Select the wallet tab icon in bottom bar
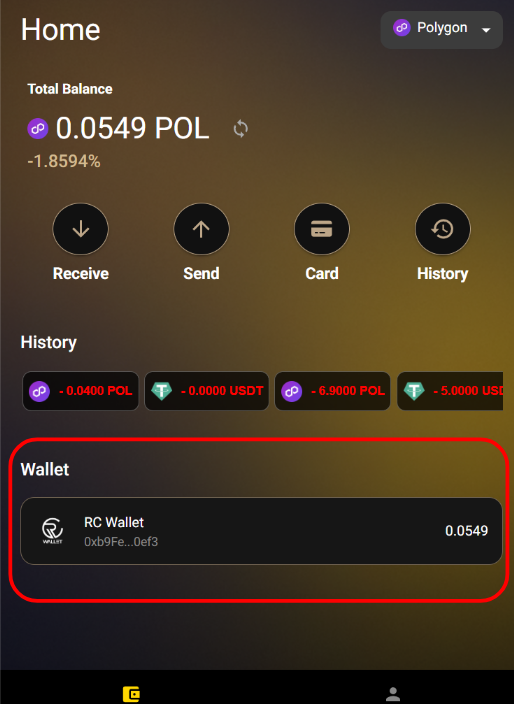The height and width of the screenshot is (704, 514). 131,694
